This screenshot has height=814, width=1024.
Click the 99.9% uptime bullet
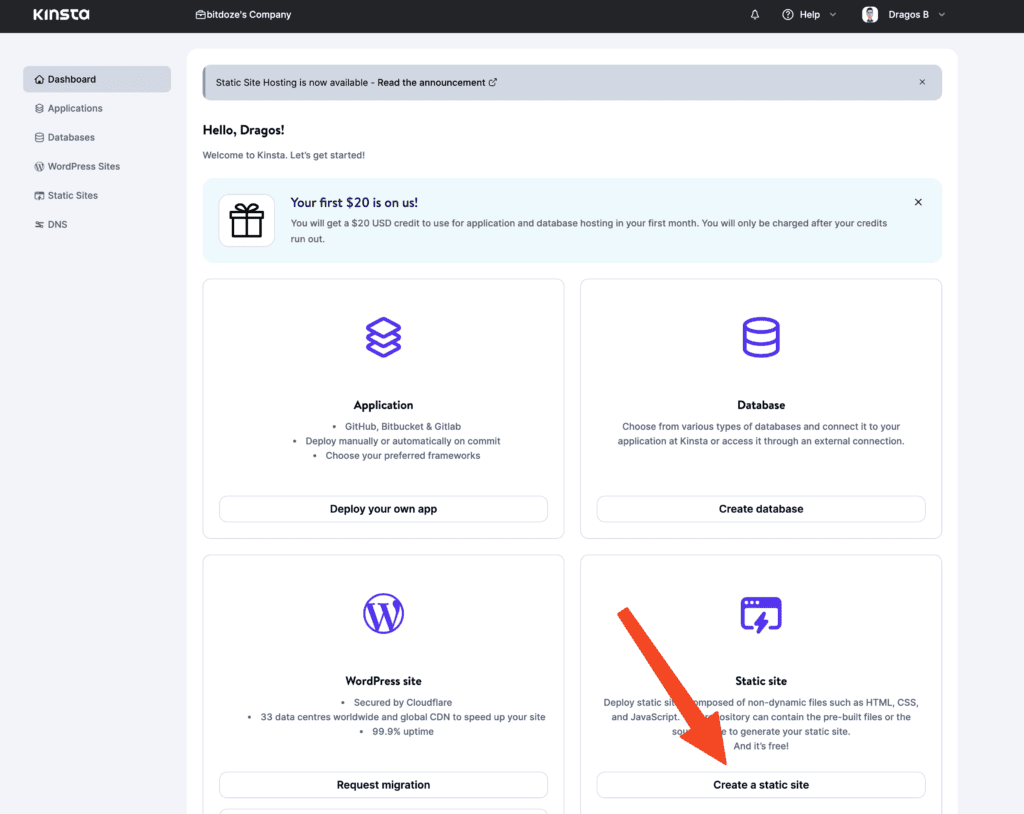[403, 732]
